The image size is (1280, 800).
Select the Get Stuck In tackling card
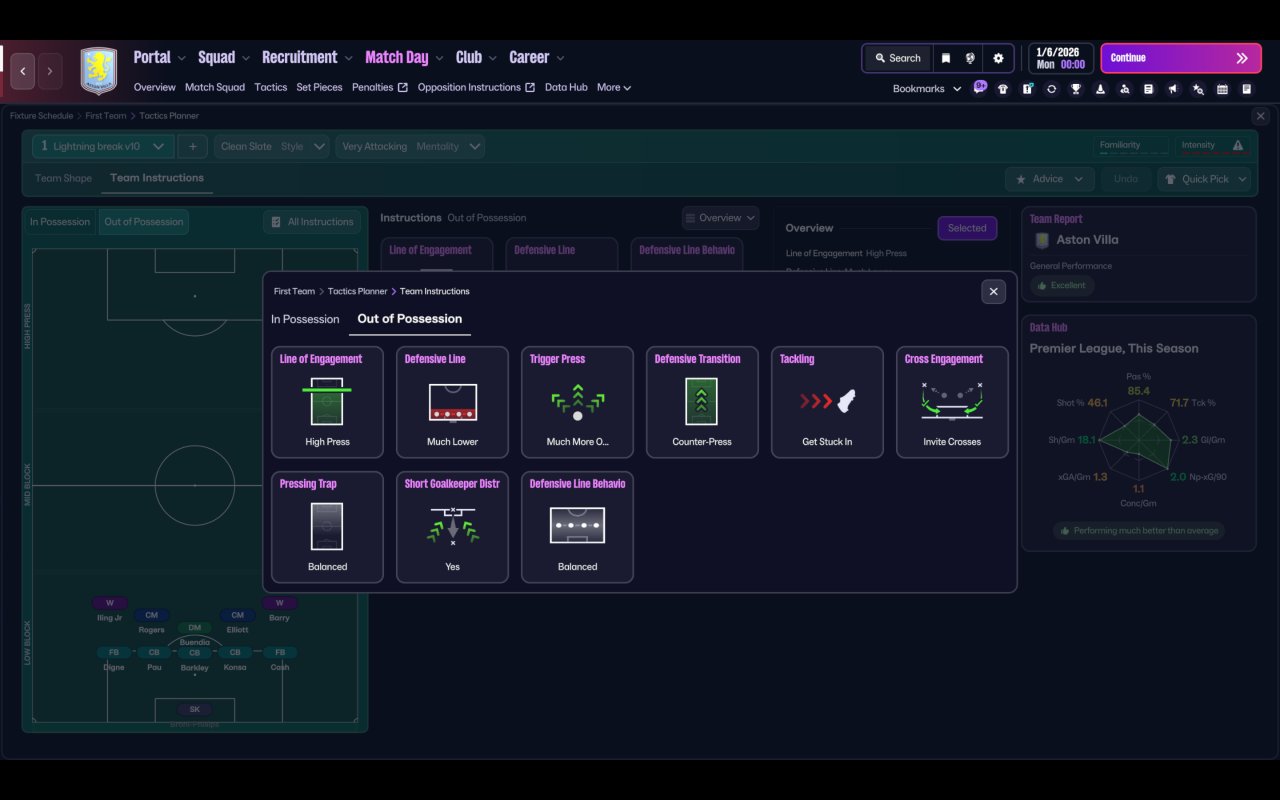(x=827, y=402)
